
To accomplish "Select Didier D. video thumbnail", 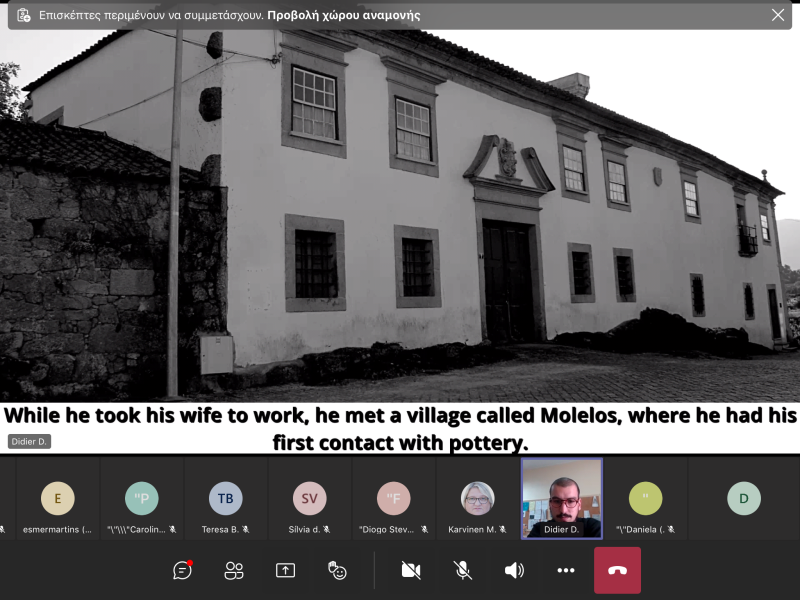I will coord(562,494).
